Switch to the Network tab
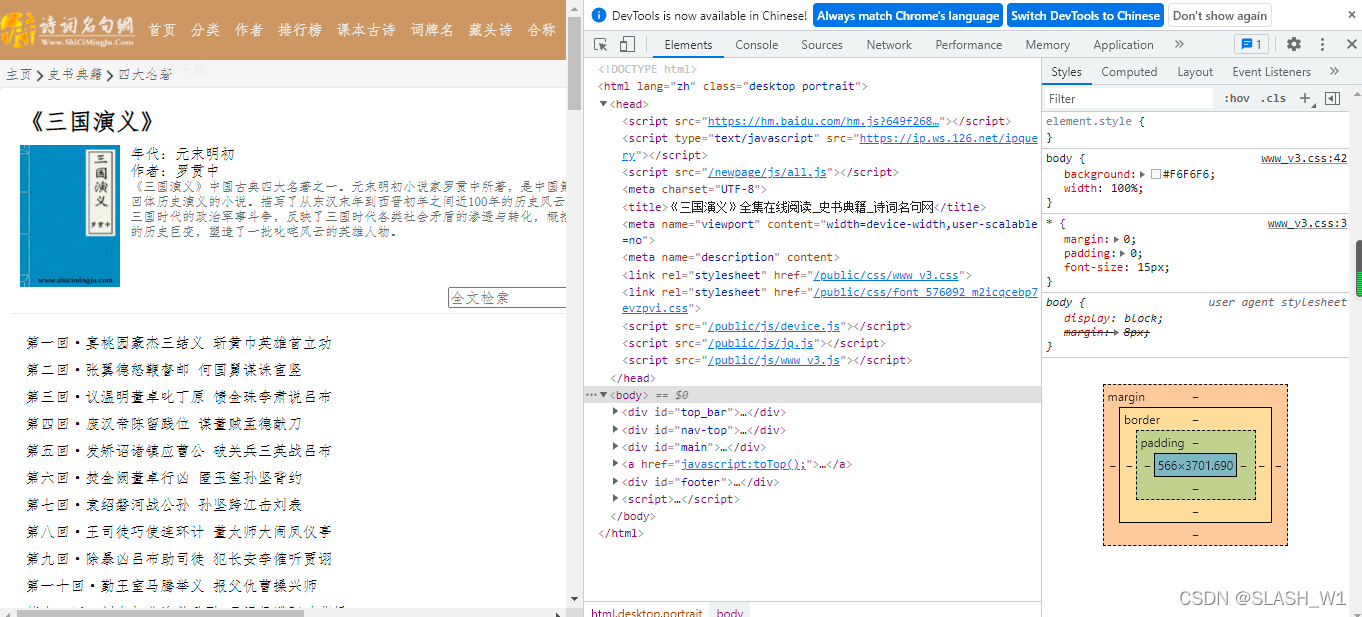This screenshot has height=617, width=1362. 889,44
